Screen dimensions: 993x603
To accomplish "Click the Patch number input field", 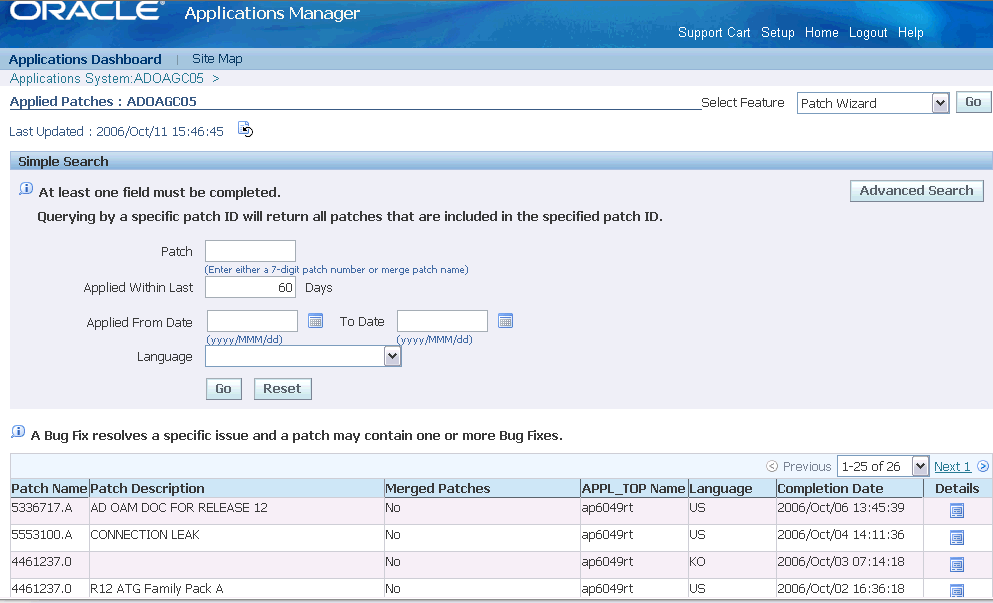I will point(250,251).
